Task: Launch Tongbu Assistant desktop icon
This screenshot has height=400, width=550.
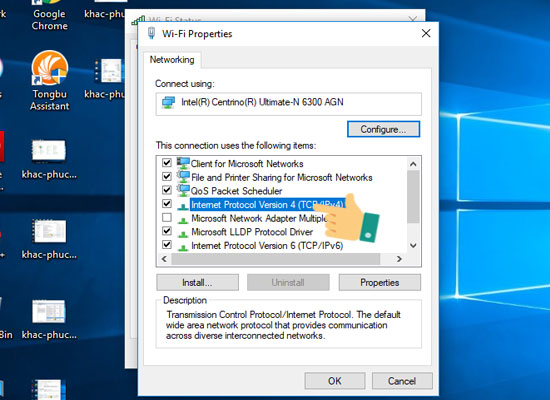Action: [x=49, y=81]
